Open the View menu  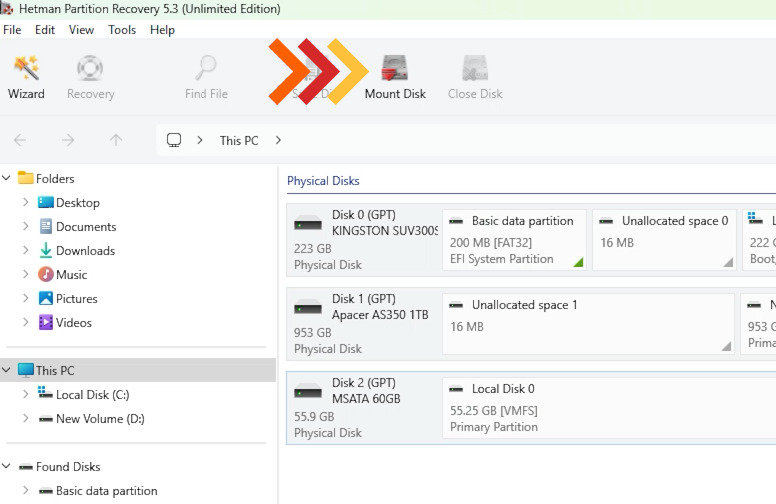coord(81,30)
